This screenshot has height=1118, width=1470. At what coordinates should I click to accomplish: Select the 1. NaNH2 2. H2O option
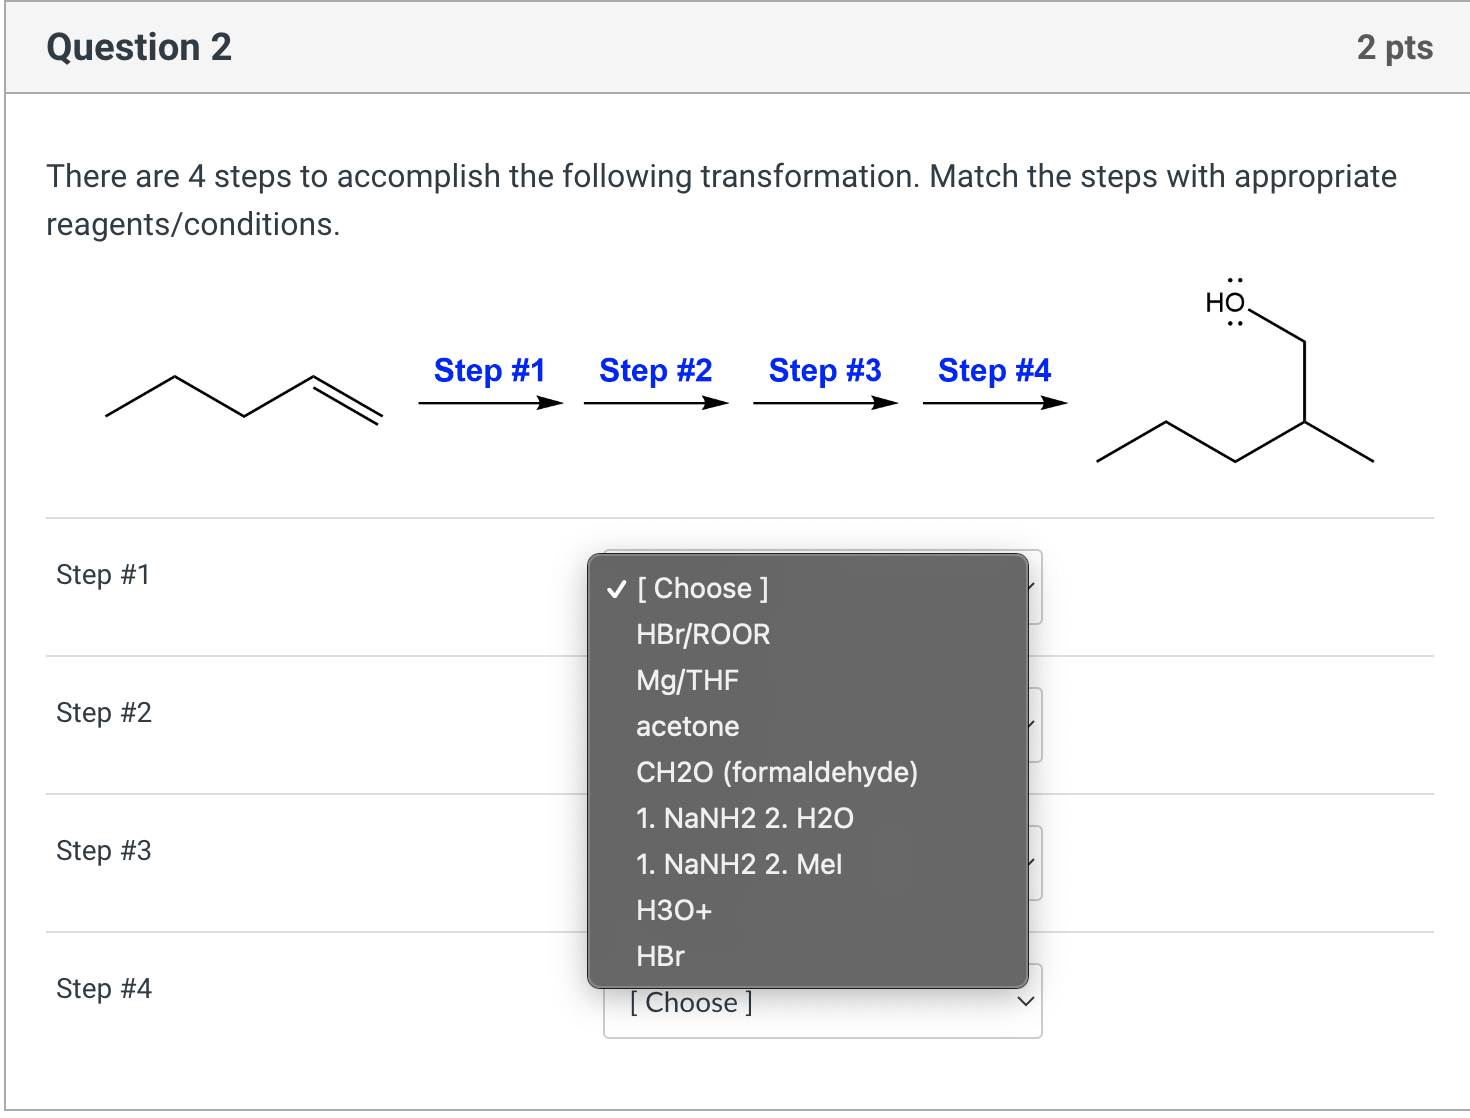click(x=745, y=818)
